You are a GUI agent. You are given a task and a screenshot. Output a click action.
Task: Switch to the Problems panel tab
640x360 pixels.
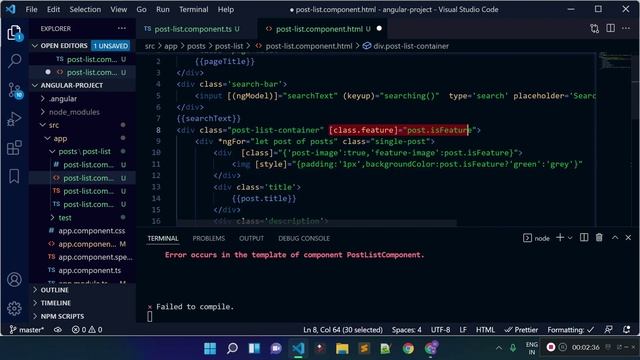(209, 238)
